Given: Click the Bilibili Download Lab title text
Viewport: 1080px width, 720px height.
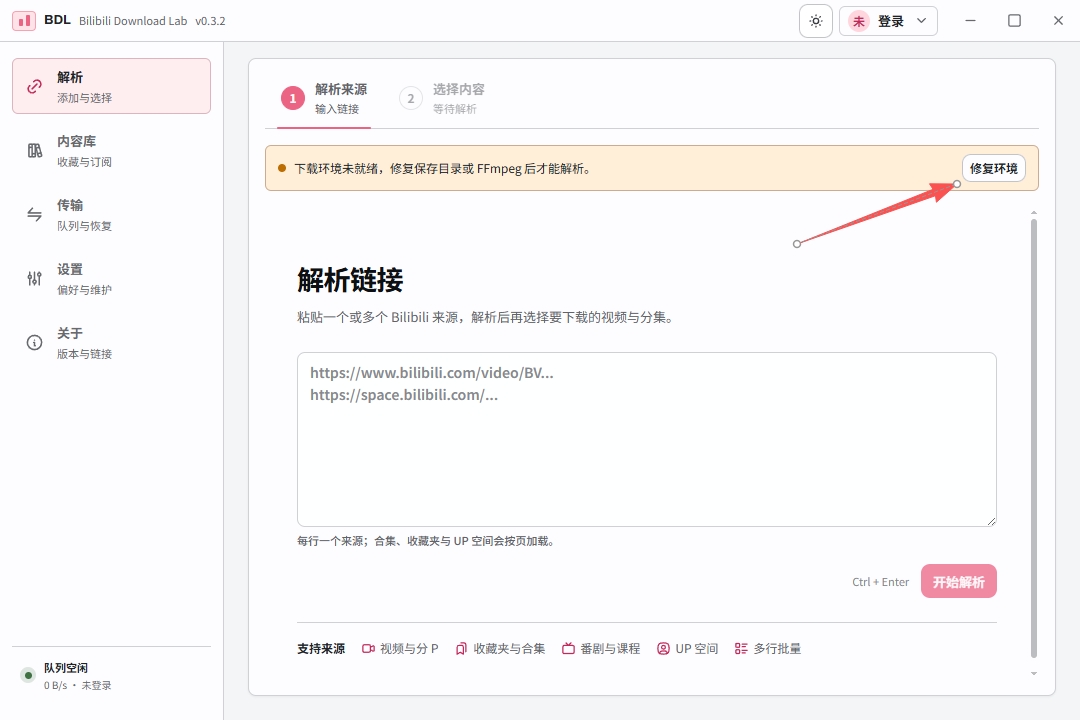Looking at the screenshot, I should (133, 21).
